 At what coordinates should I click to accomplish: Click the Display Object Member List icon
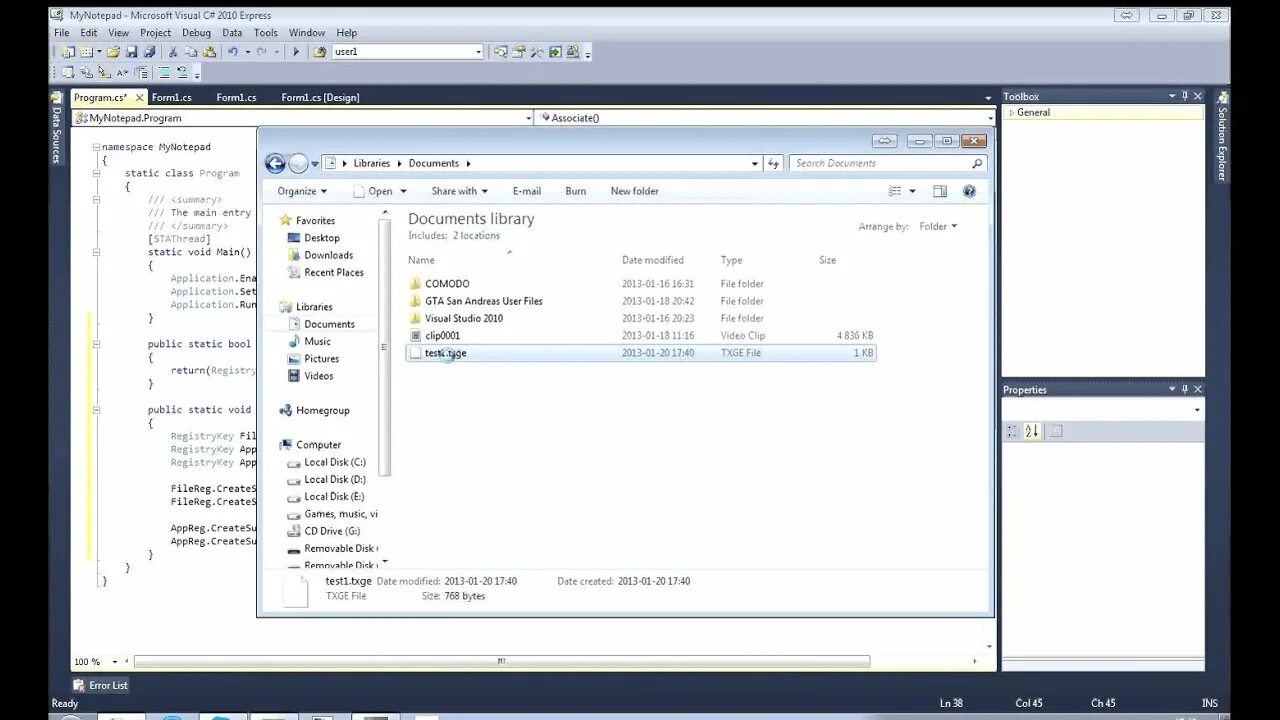coord(68,72)
